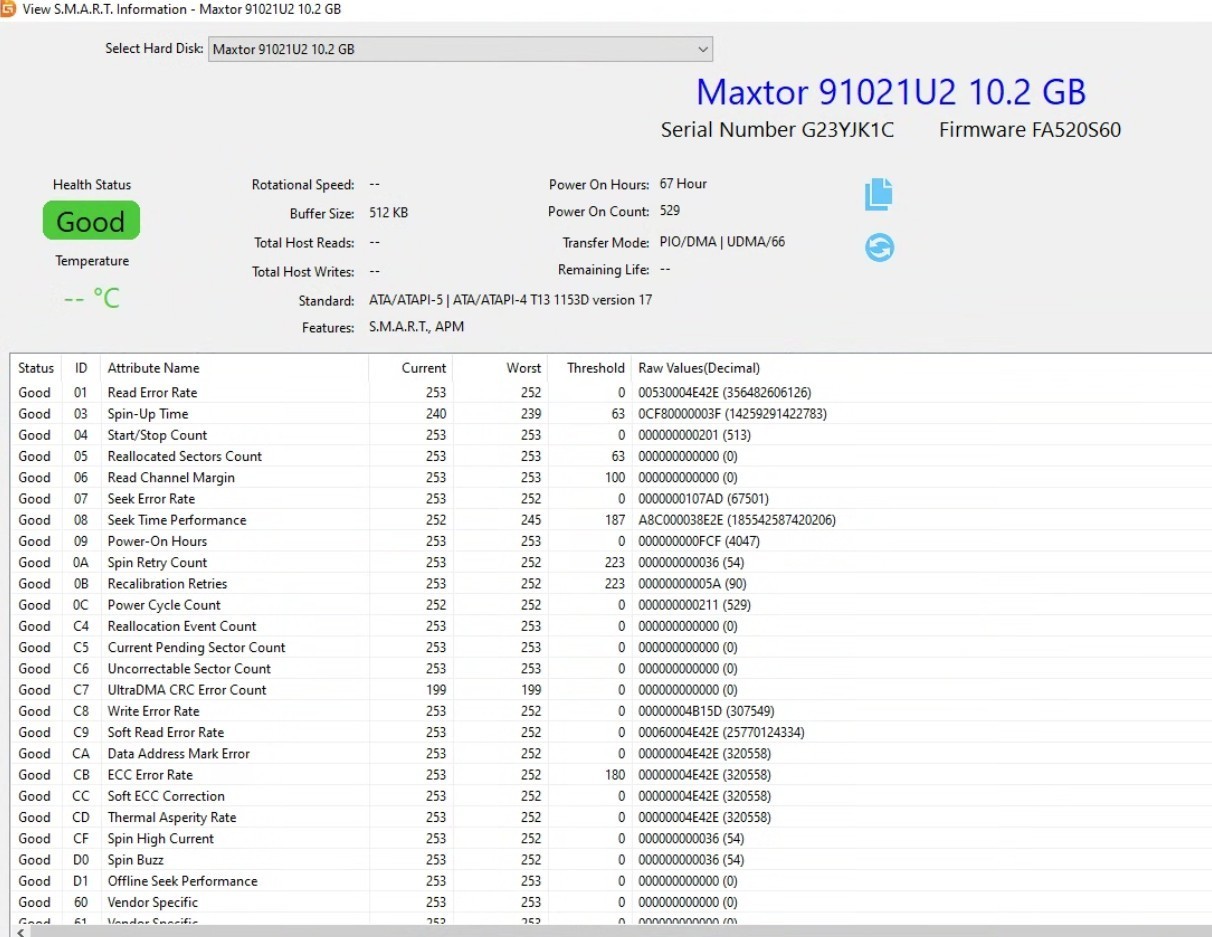Image resolution: width=1212 pixels, height=937 pixels.
Task: Click the Features value S.M.A.R.T., APM
Action: (416, 327)
